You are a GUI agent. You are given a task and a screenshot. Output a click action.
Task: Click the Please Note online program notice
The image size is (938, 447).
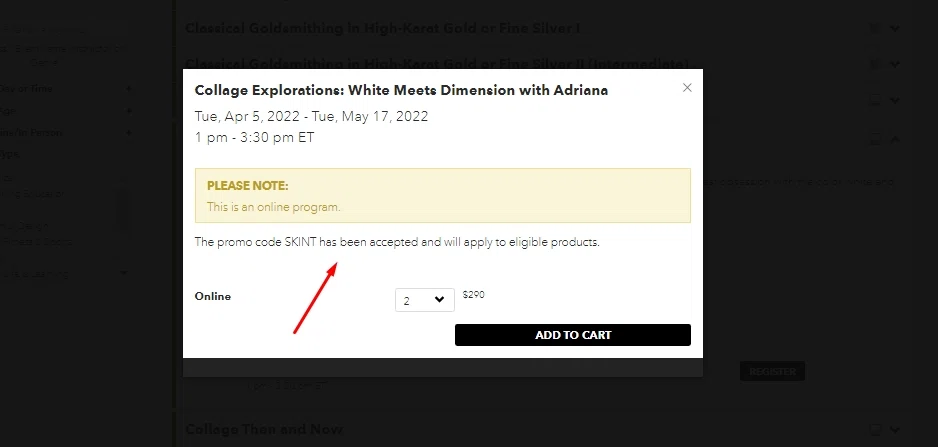[443, 196]
